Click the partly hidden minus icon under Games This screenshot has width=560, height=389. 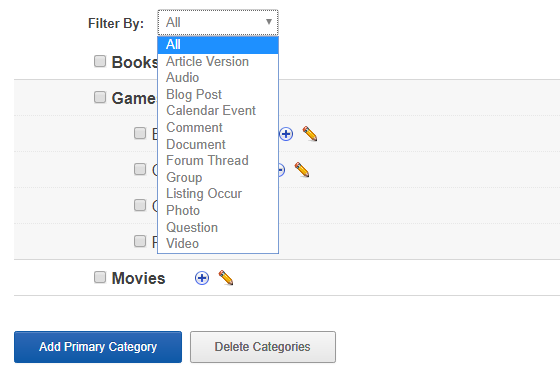pyautogui.click(x=281, y=170)
